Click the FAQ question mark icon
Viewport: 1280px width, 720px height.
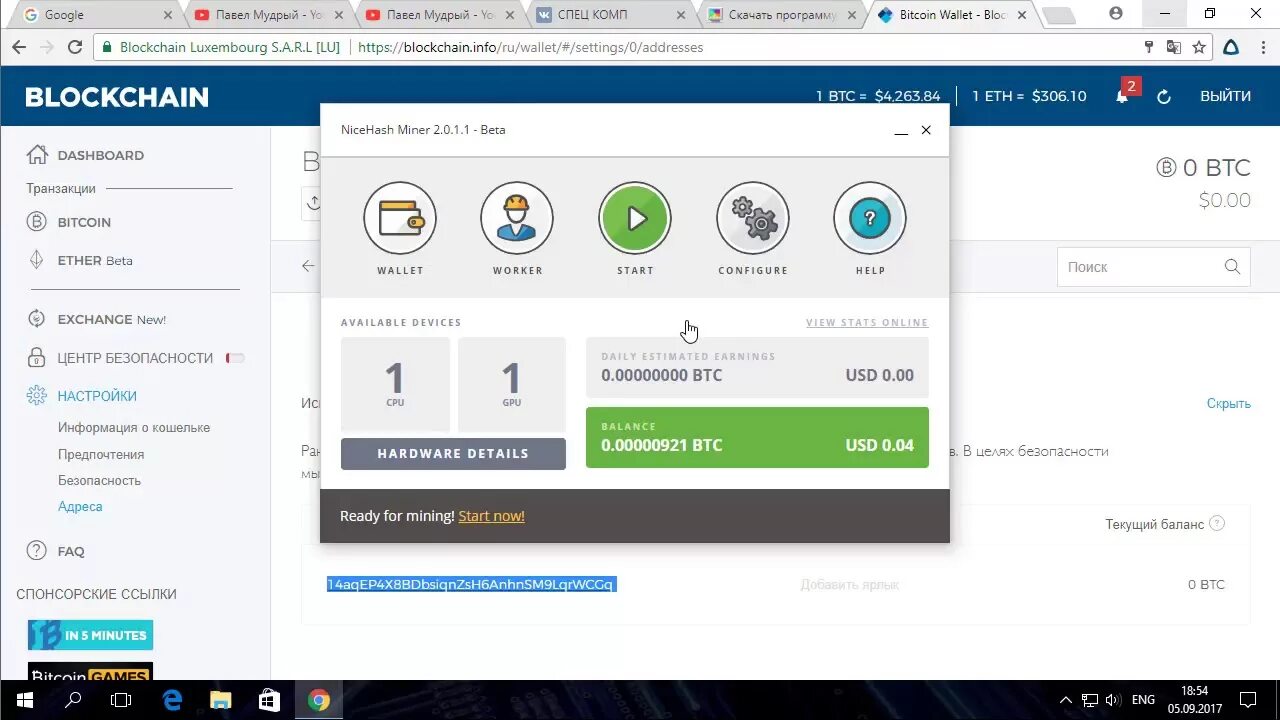click(x=37, y=550)
